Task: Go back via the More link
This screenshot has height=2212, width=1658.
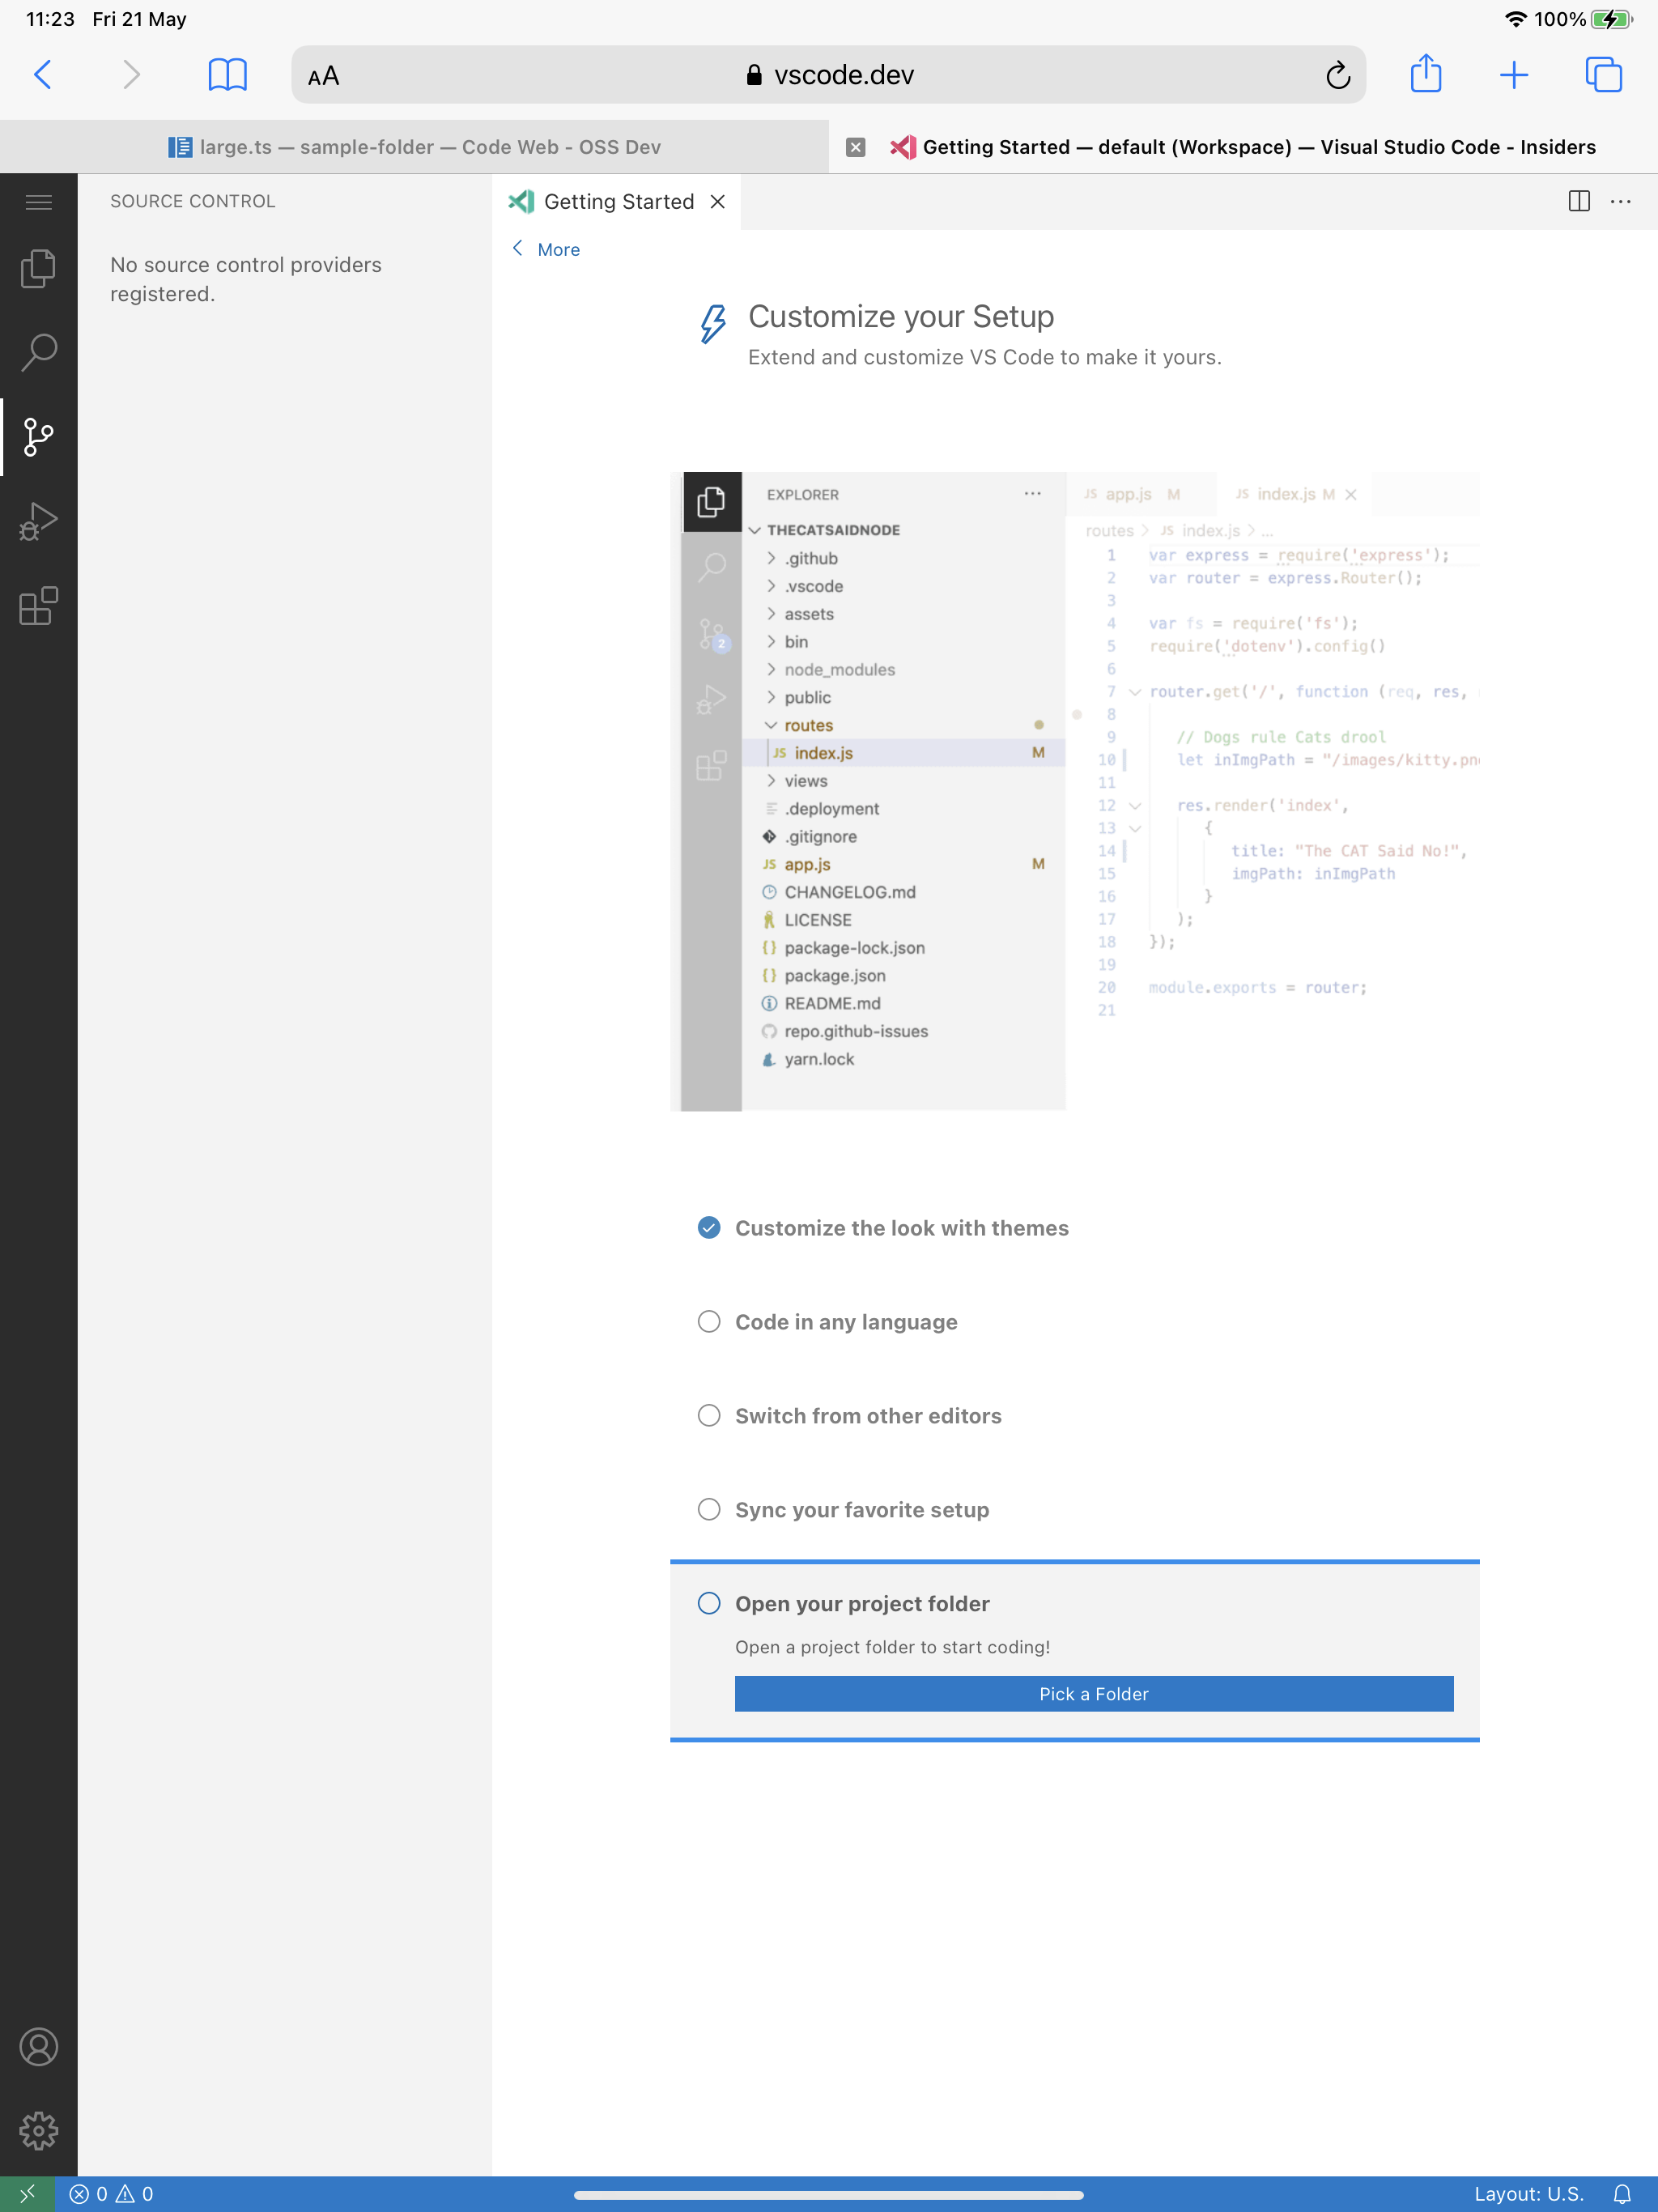Action: point(546,249)
